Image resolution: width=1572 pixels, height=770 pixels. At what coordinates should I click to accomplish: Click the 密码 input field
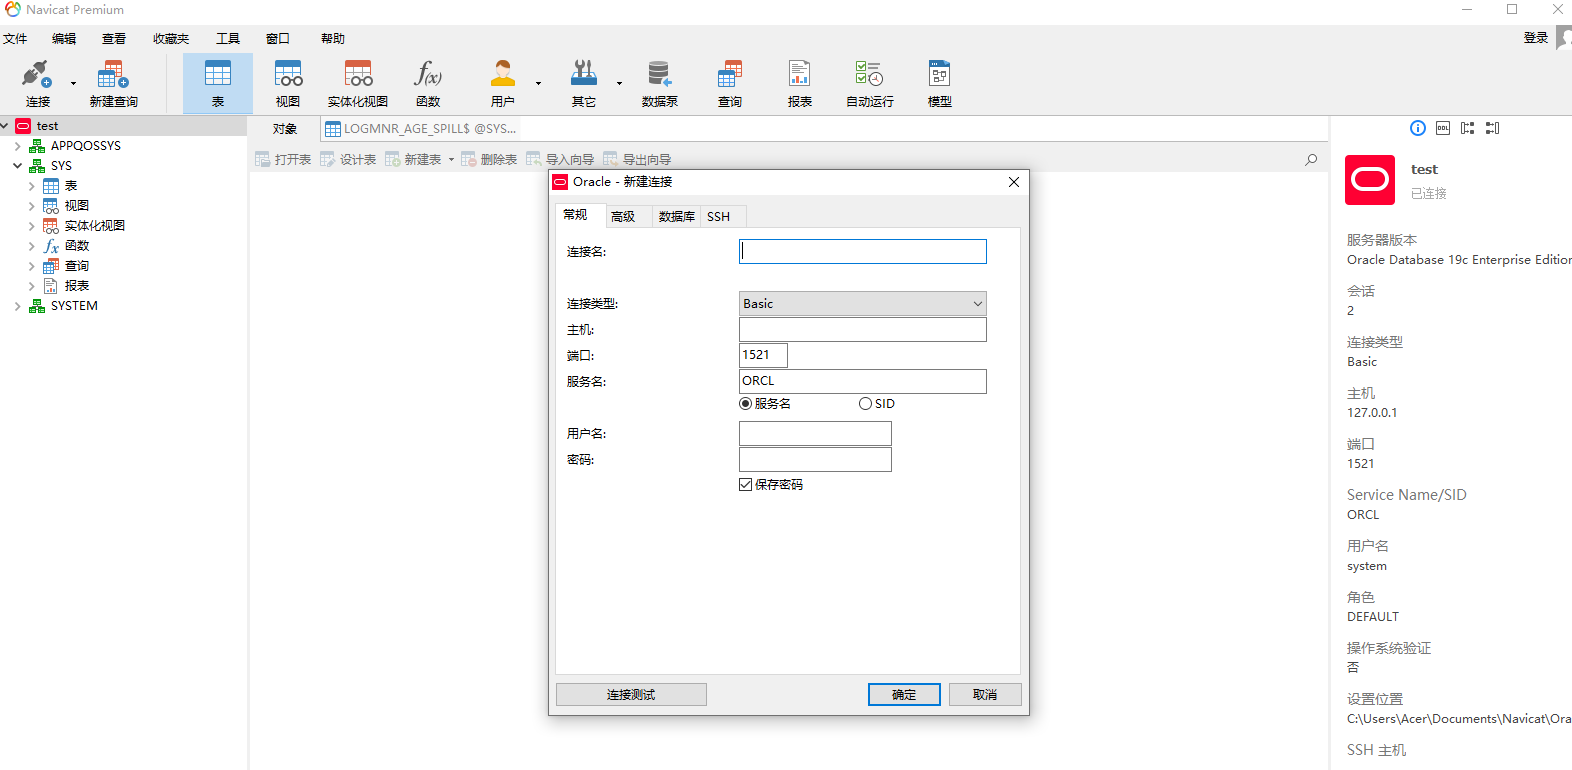click(x=815, y=459)
